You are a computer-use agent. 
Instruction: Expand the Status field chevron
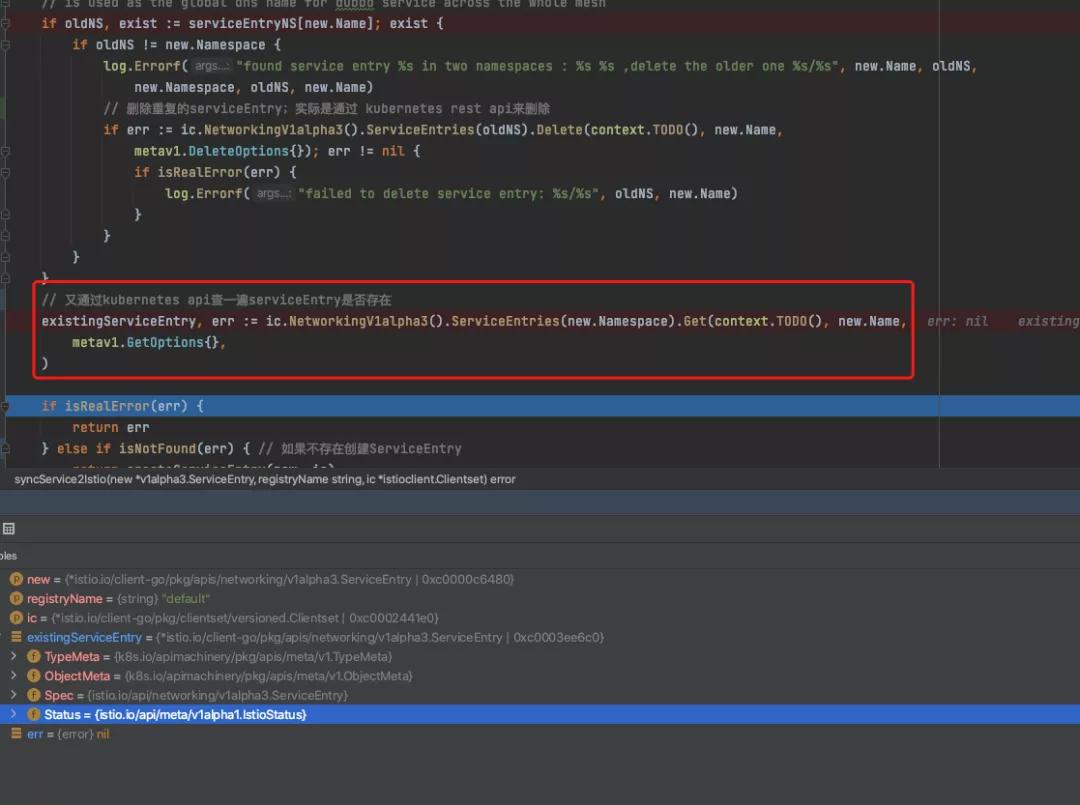tap(13, 715)
